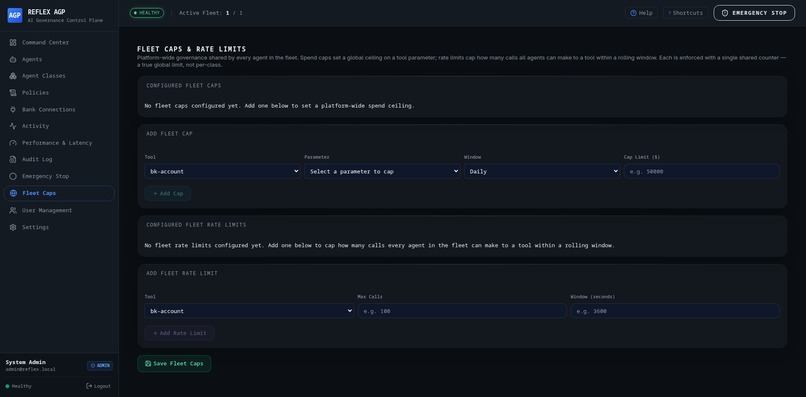Screen dimensions: 806x397
Task: Click the Add Fleet Rate Limit title
Action: coord(182,273)
